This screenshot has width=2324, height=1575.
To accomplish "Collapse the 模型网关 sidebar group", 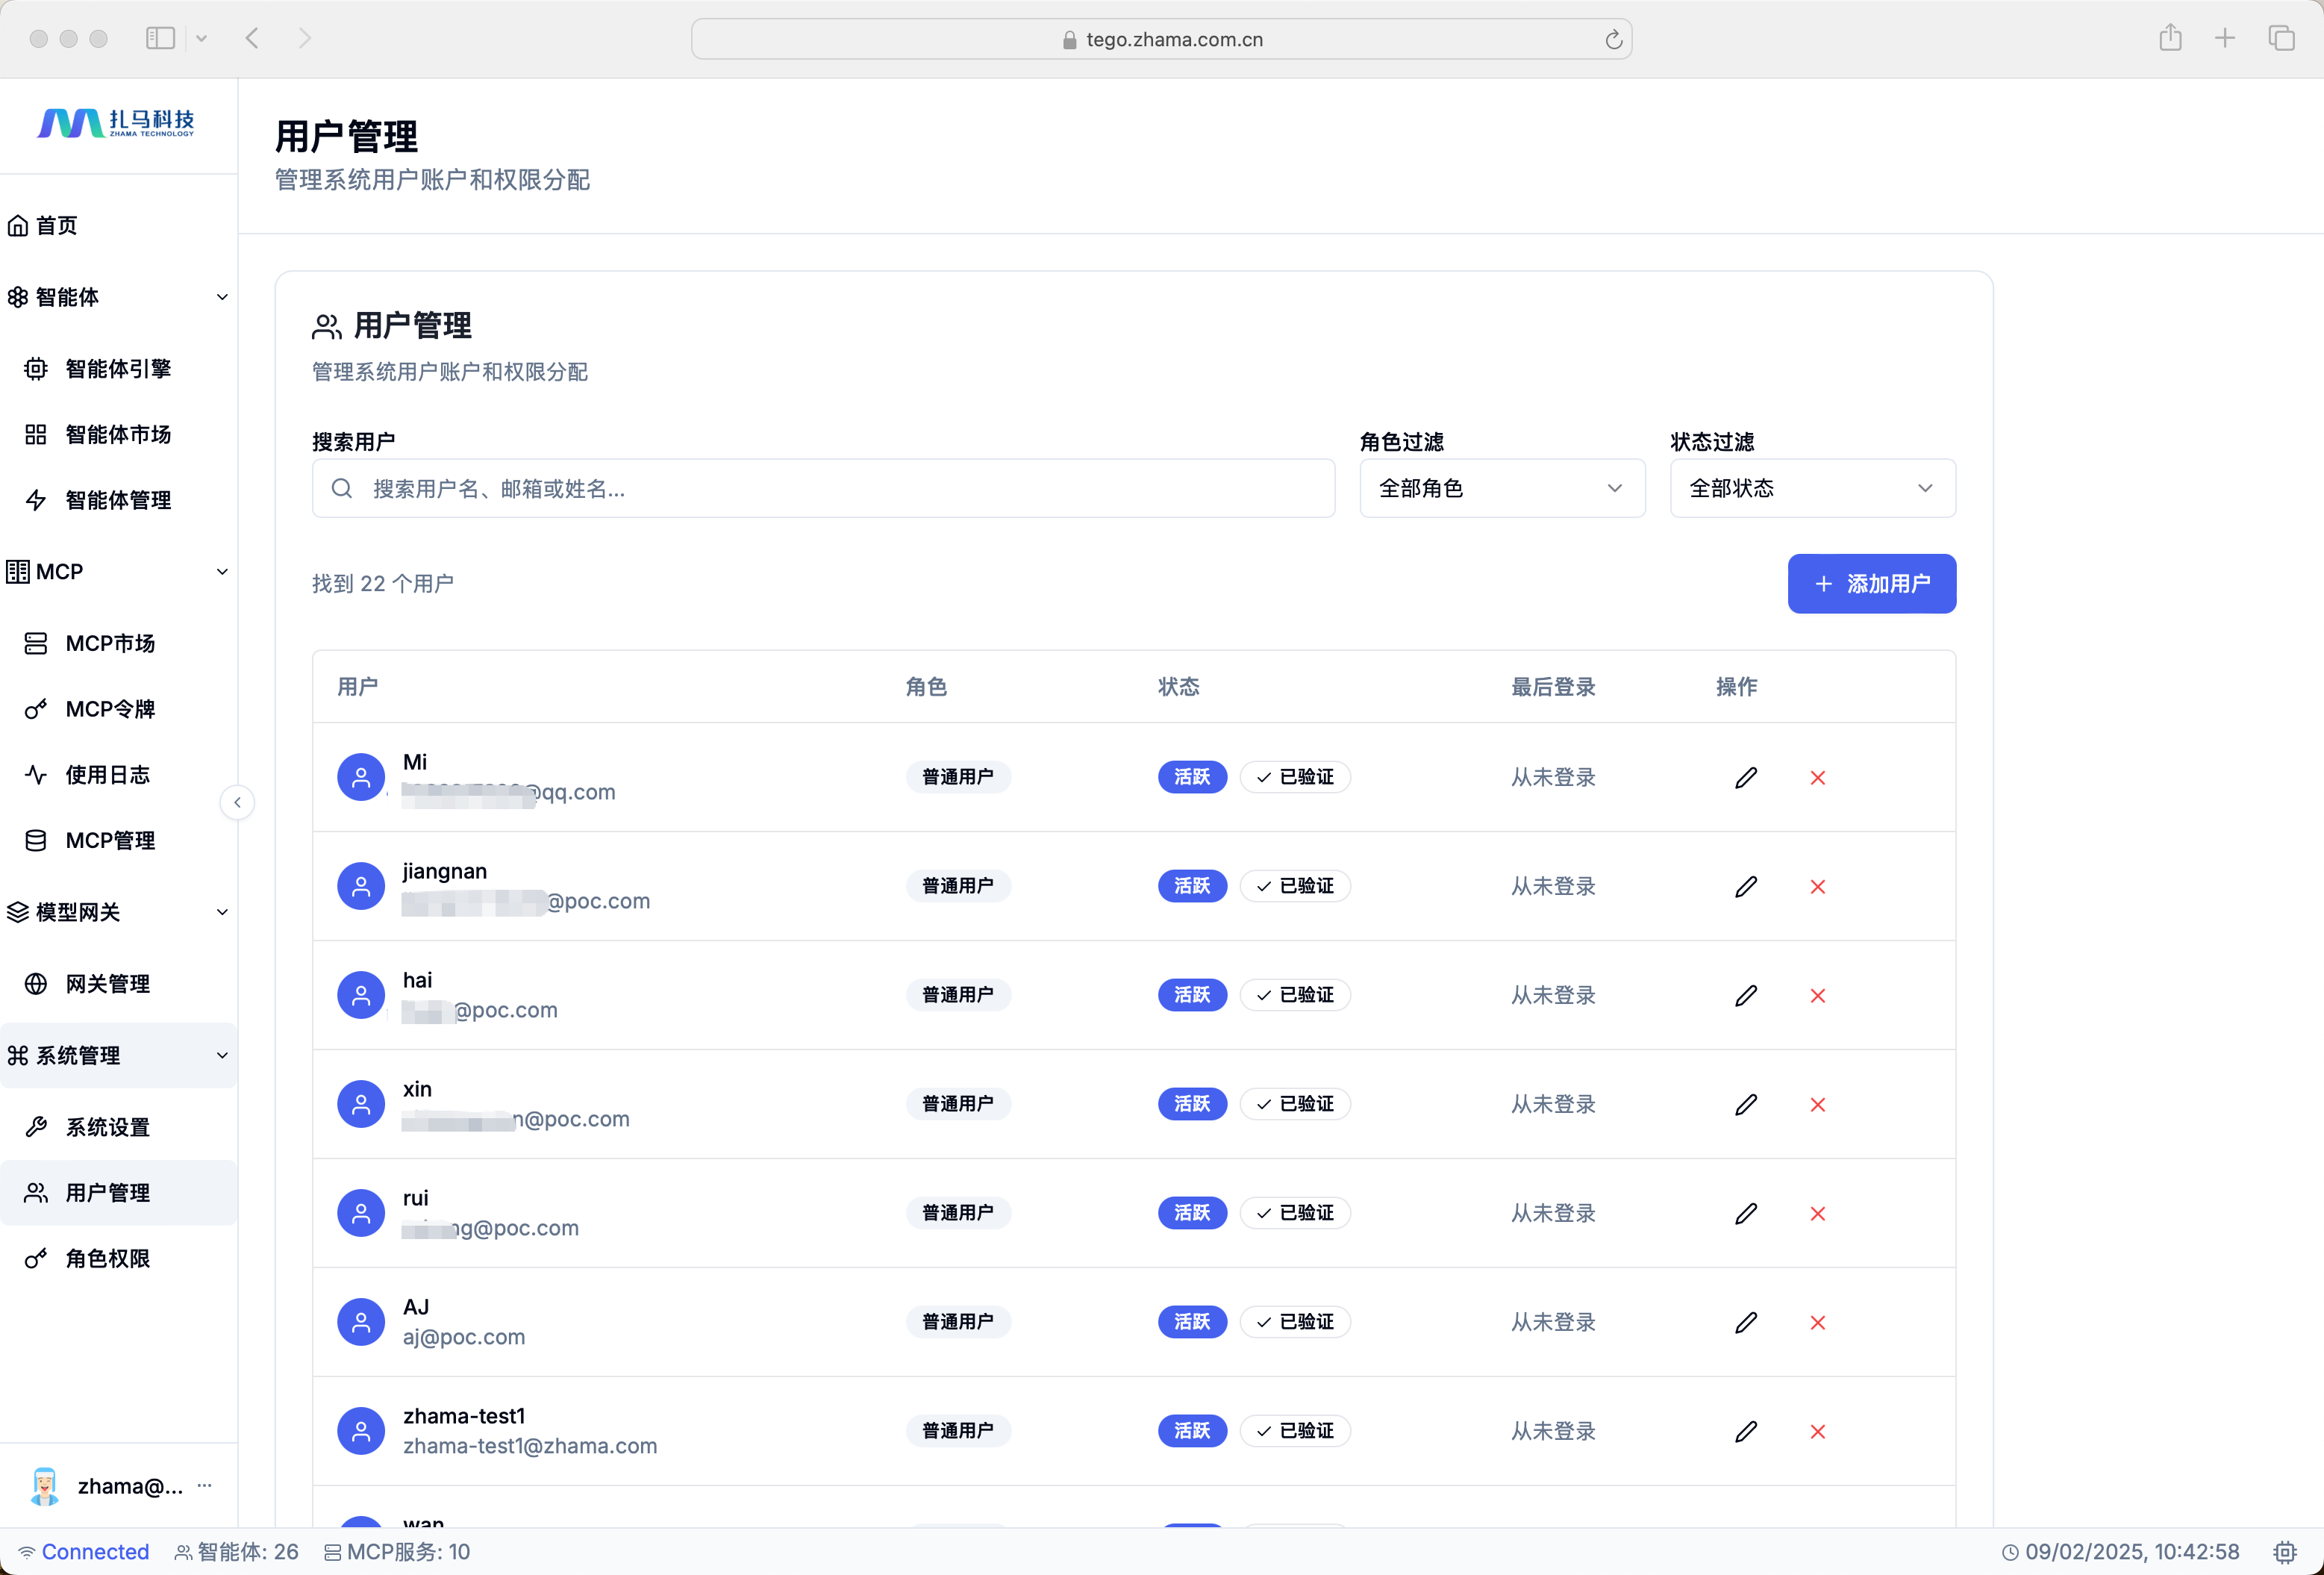I will pyautogui.click(x=222, y=912).
